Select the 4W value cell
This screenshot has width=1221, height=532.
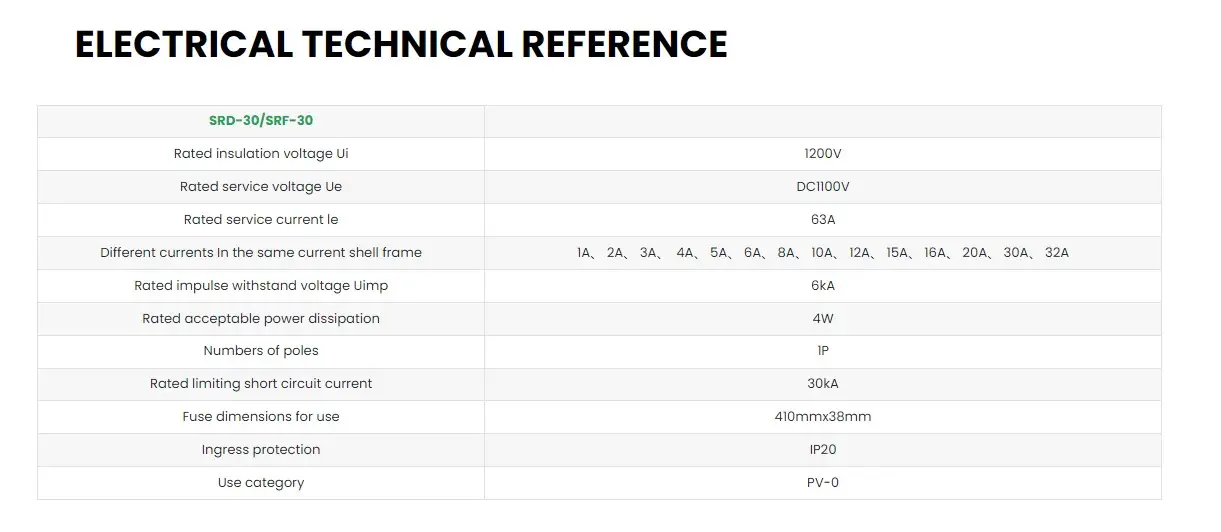point(822,319)
